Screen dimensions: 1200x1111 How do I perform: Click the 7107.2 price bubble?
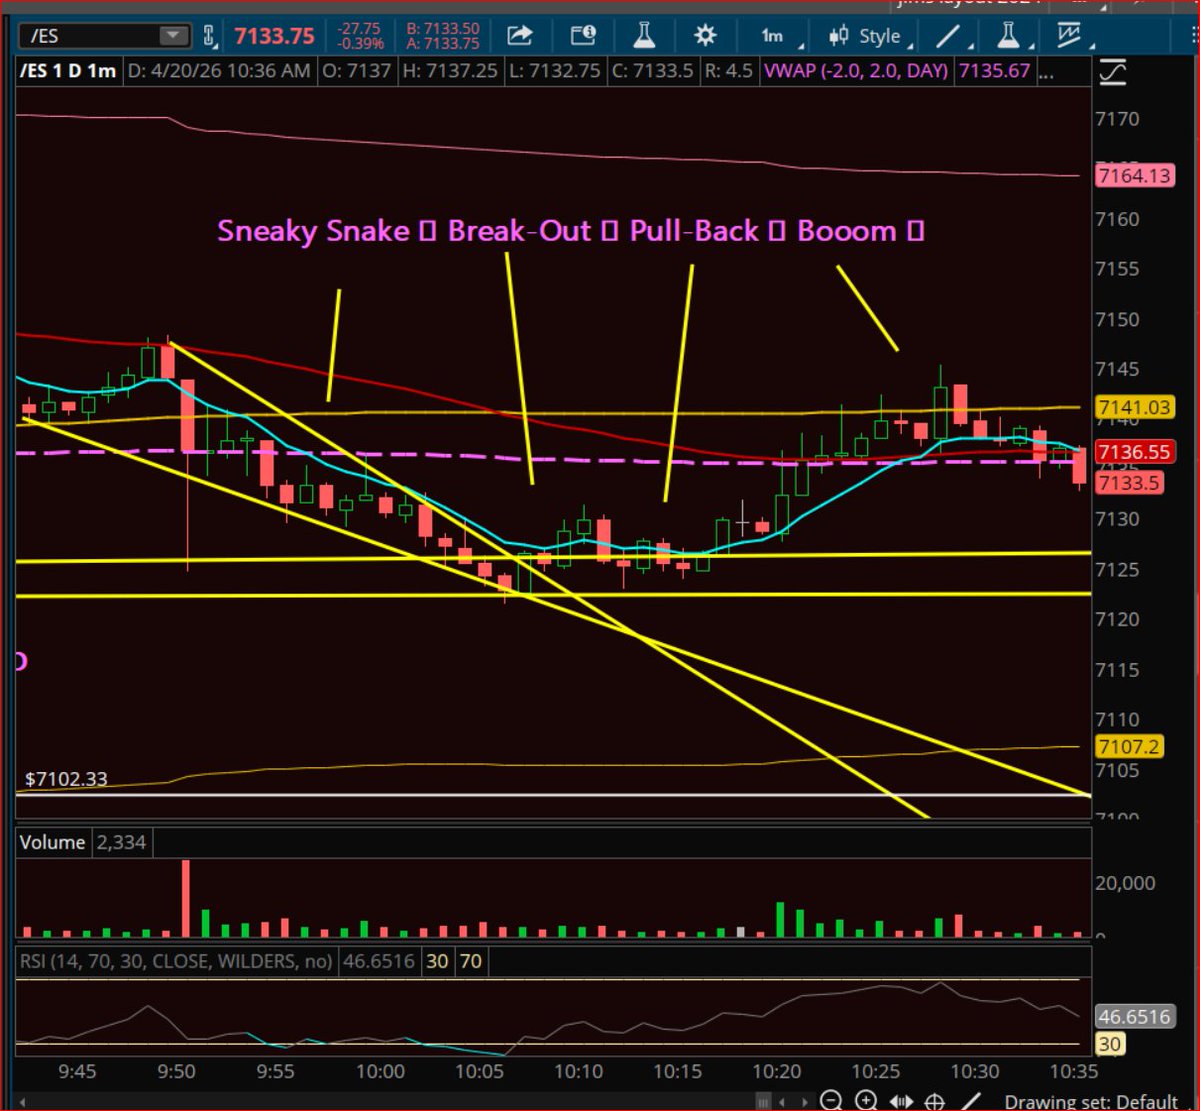pos(1128,747)
